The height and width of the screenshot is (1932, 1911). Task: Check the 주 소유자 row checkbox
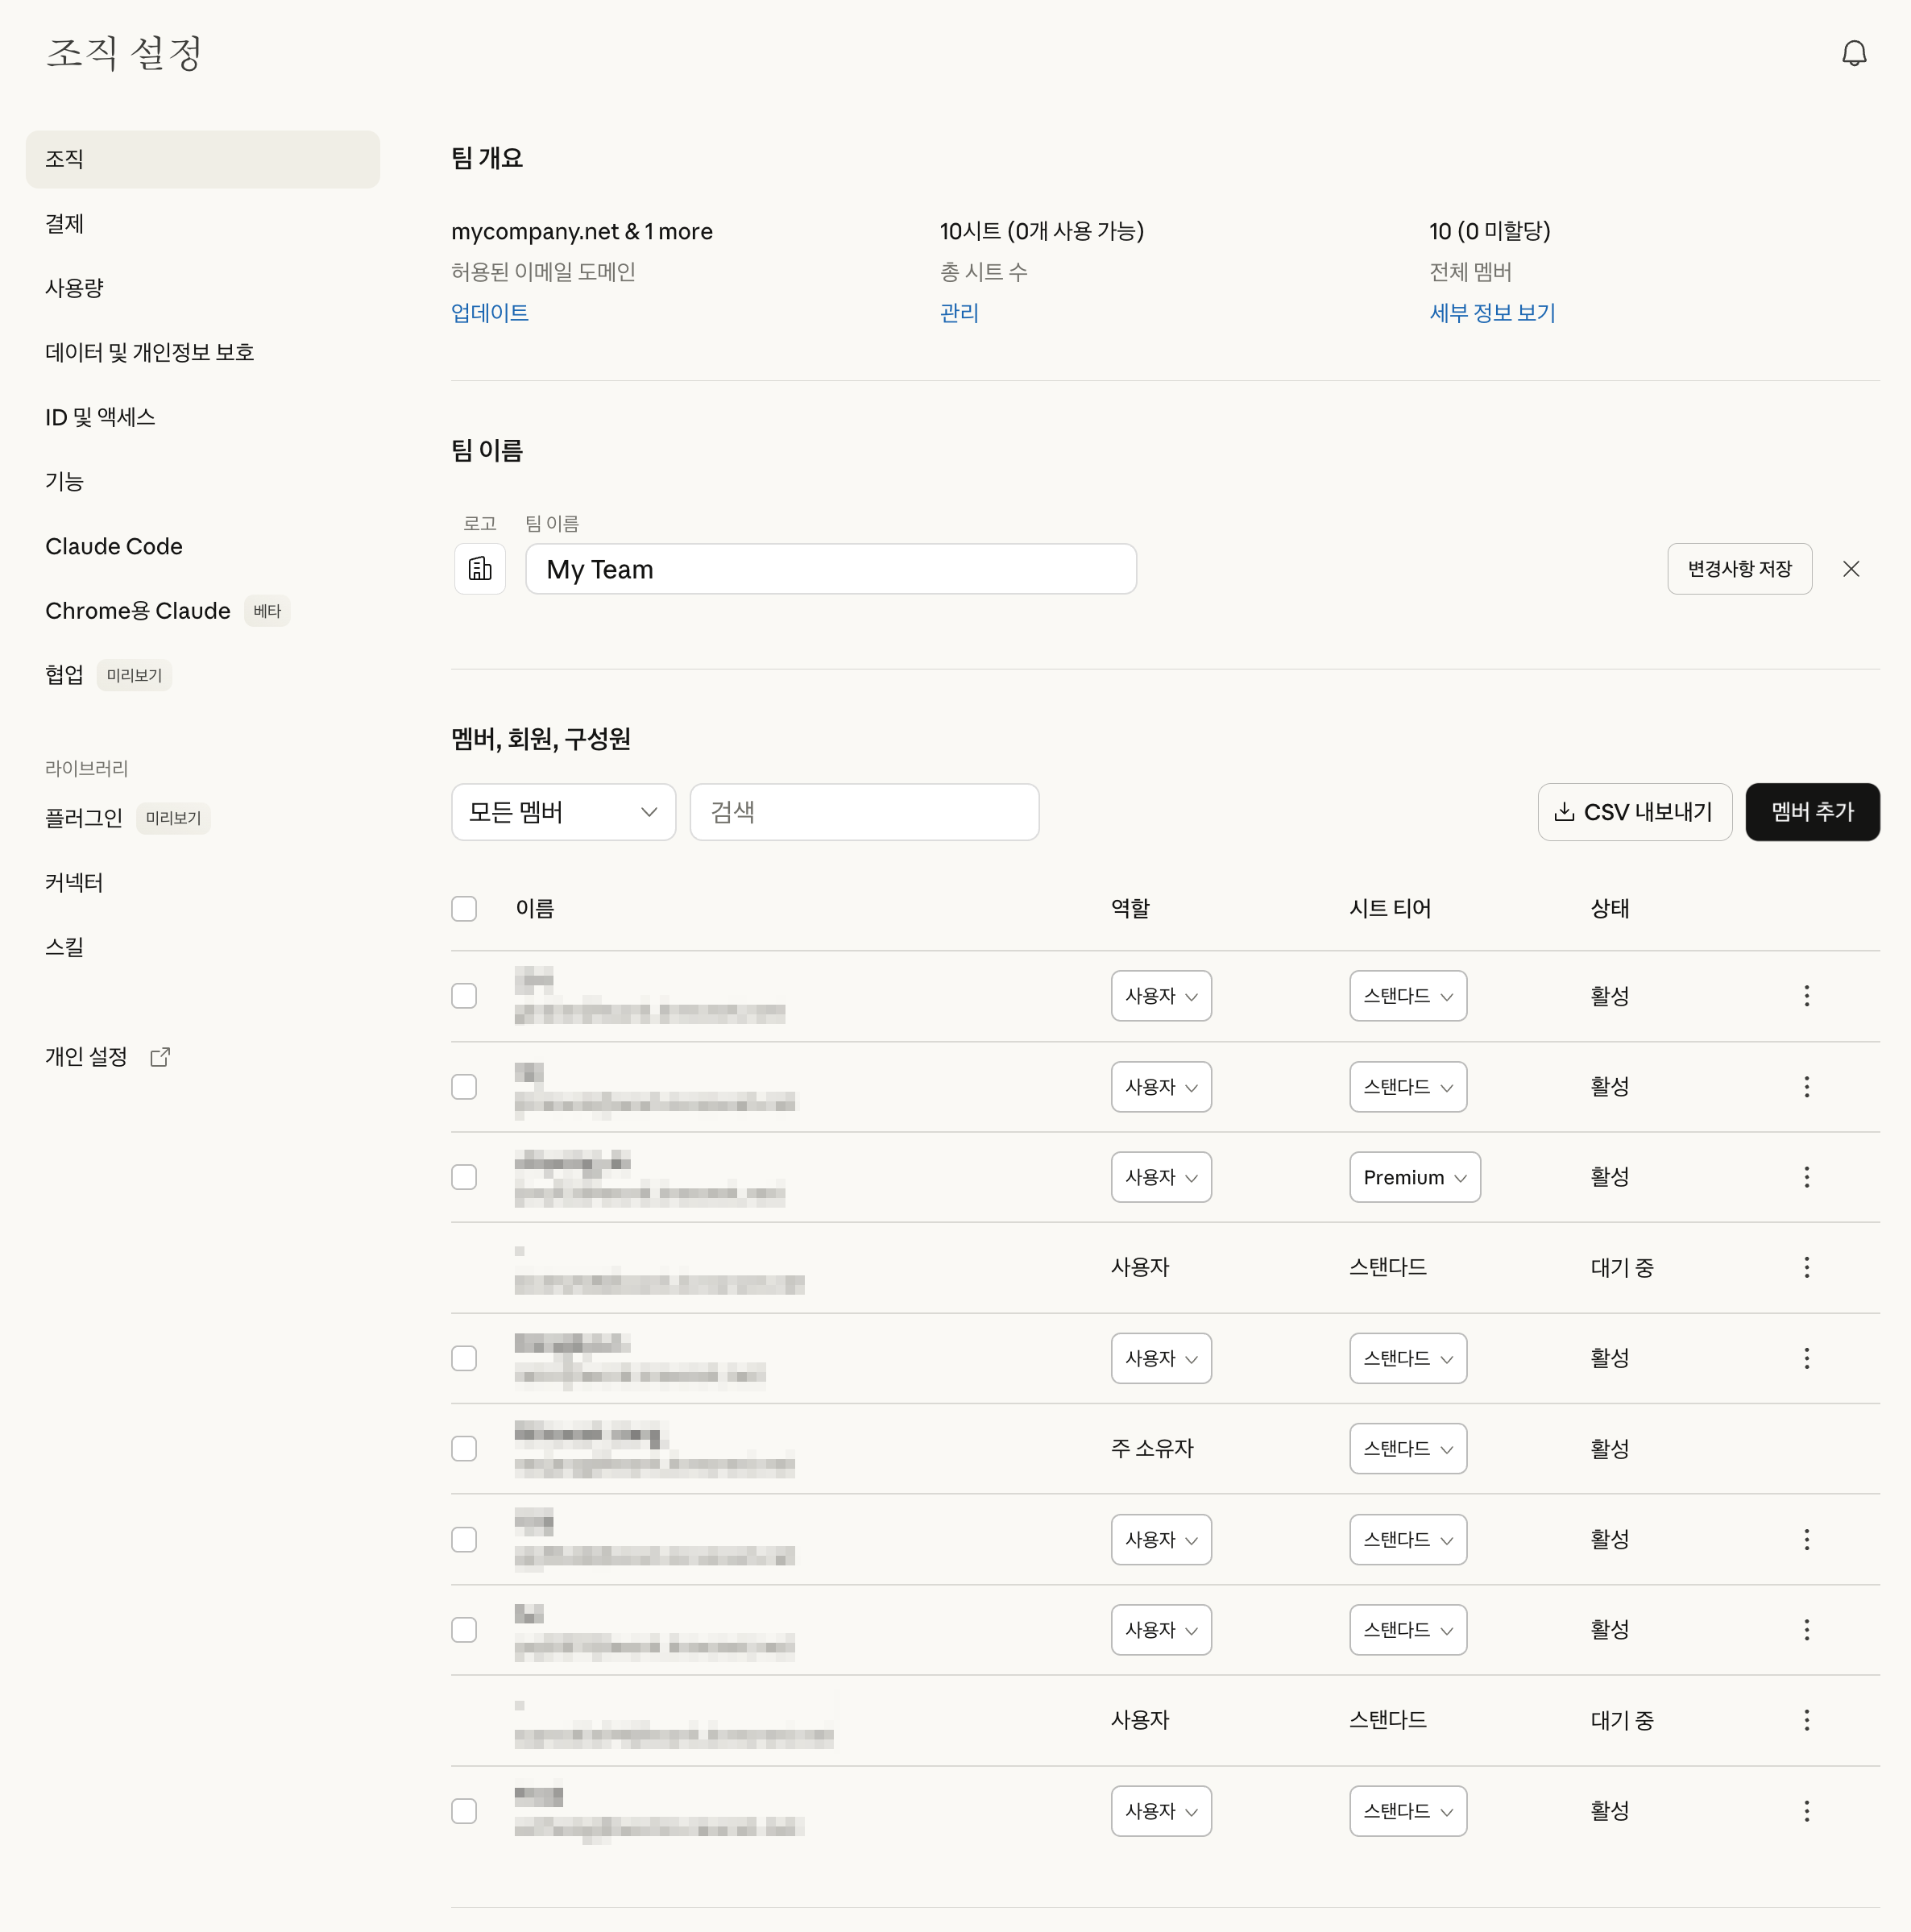[464, 1449]
